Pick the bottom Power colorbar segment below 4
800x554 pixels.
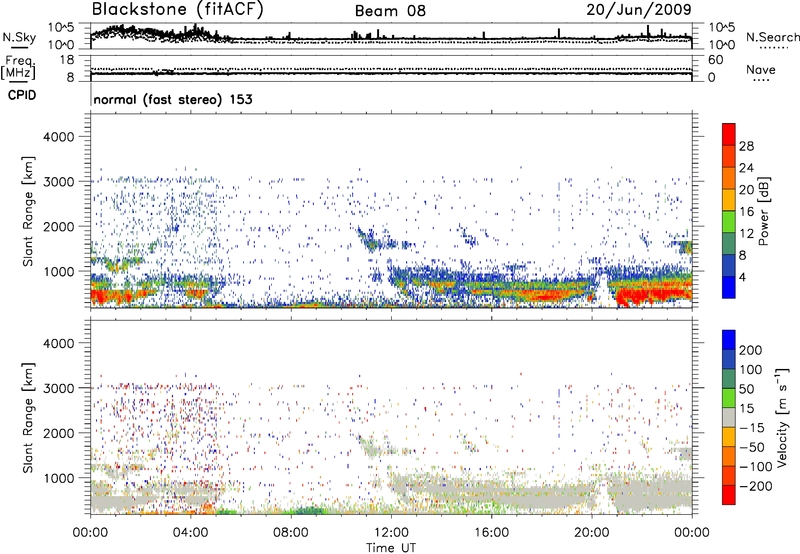coord(729,287)
